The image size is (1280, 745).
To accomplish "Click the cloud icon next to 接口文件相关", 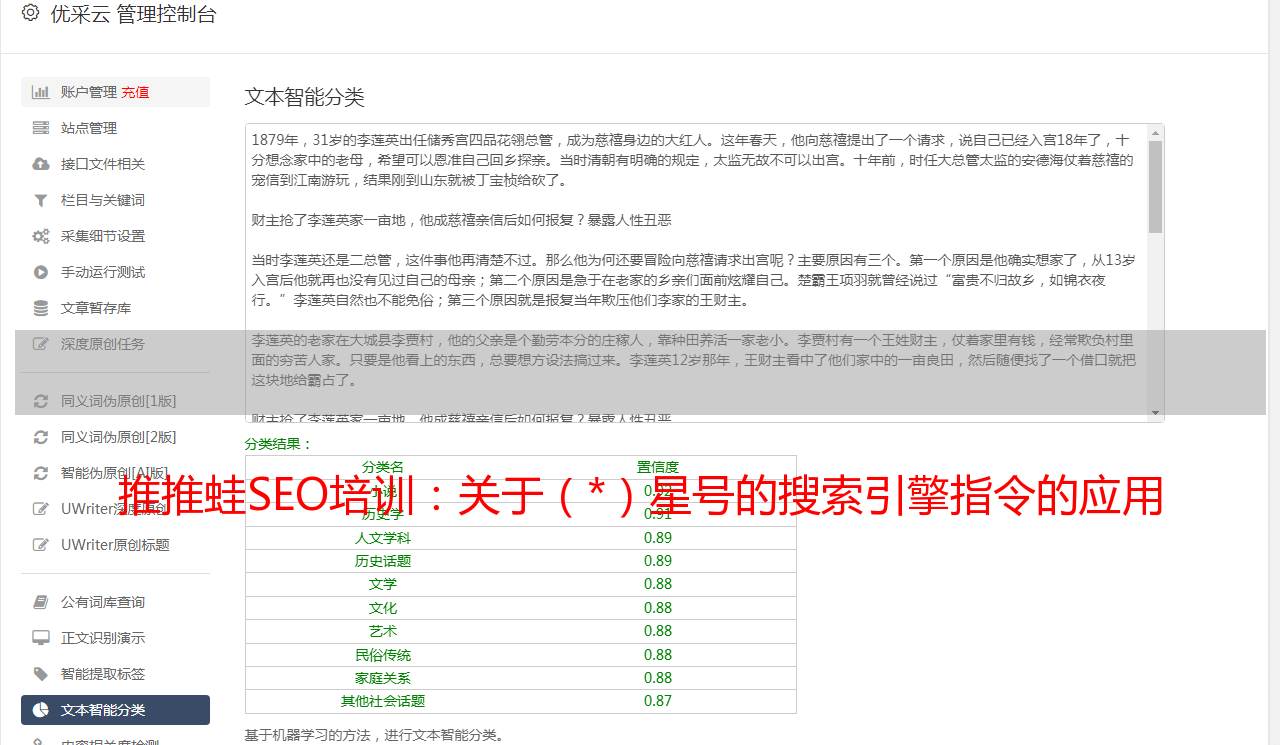I will [41, 164].
